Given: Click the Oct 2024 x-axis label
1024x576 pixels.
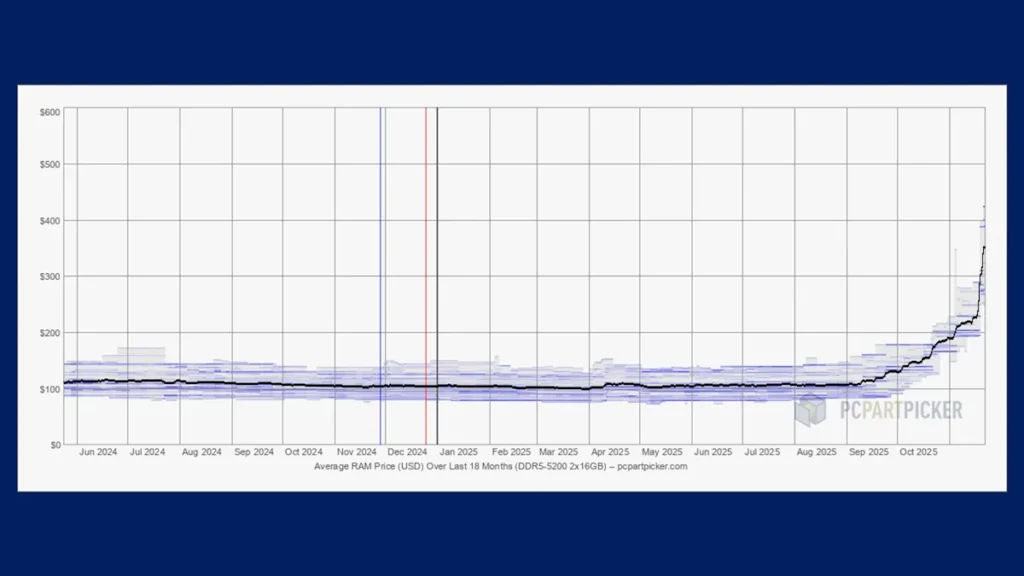Looking at the screenshot, I should [304, 453].
